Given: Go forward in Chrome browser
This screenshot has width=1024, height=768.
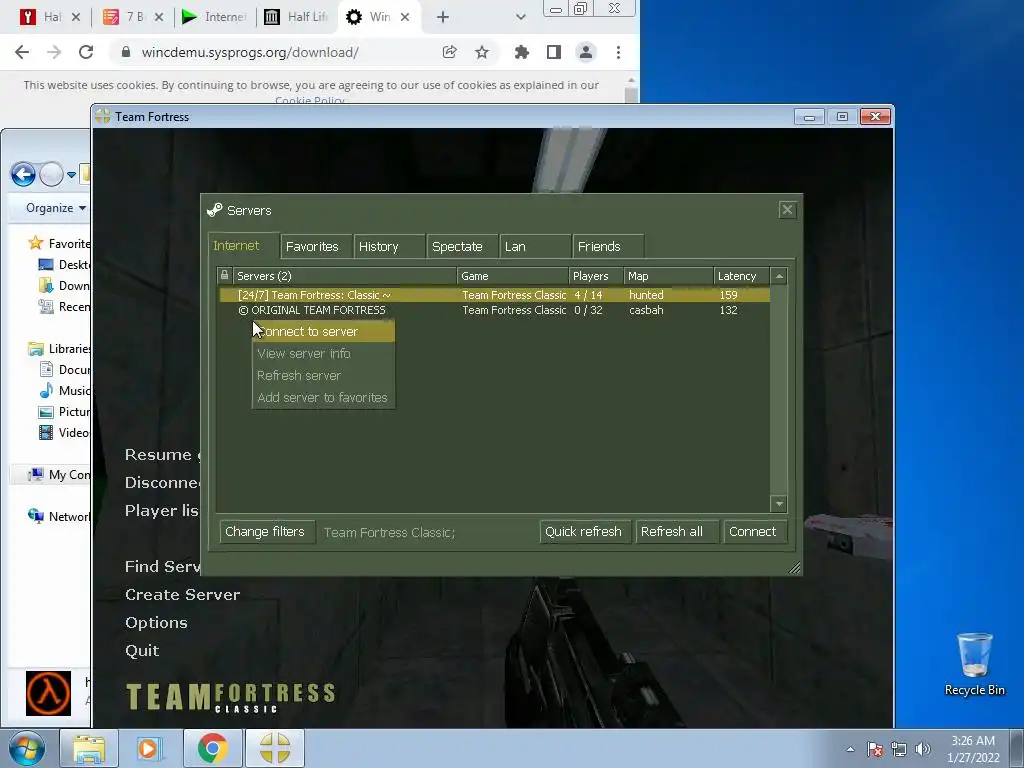Looking at the screenshot, I should click(54, 52).
